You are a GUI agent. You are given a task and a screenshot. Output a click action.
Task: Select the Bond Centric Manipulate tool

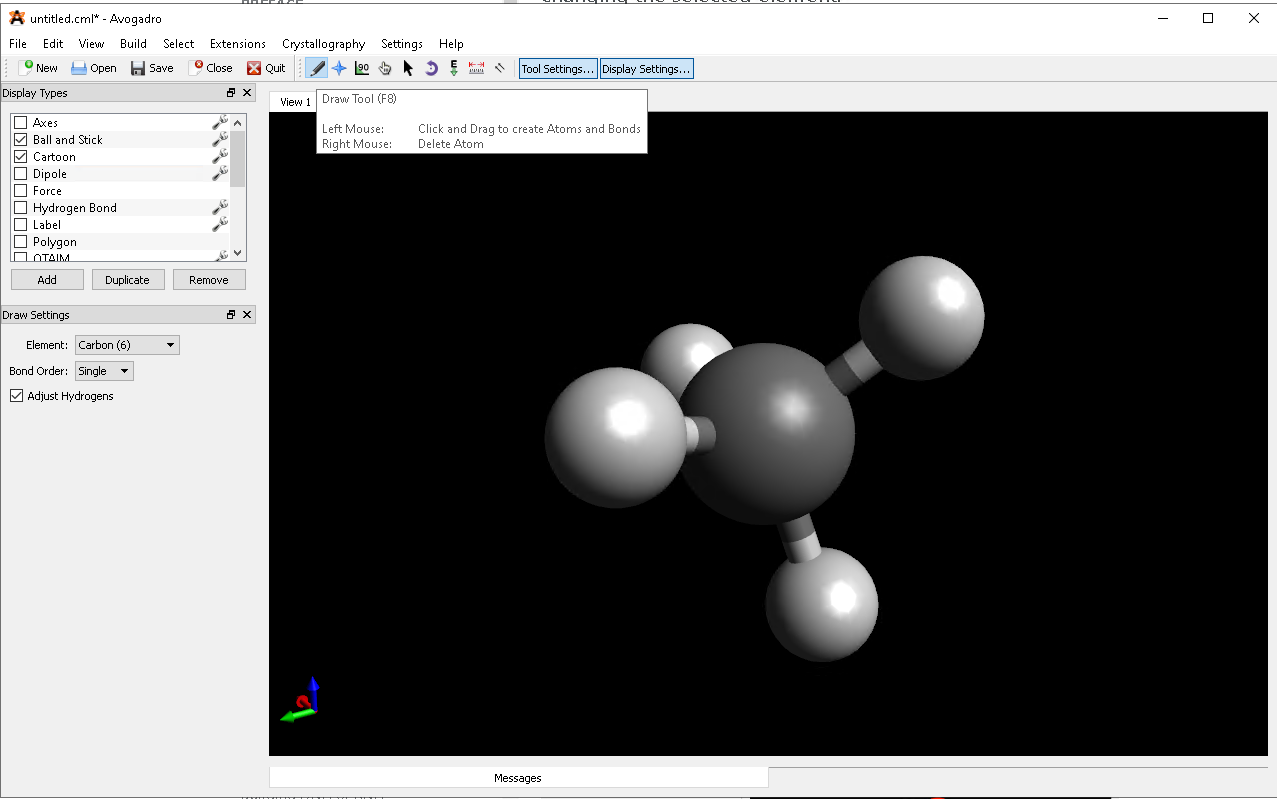point(362,68)
